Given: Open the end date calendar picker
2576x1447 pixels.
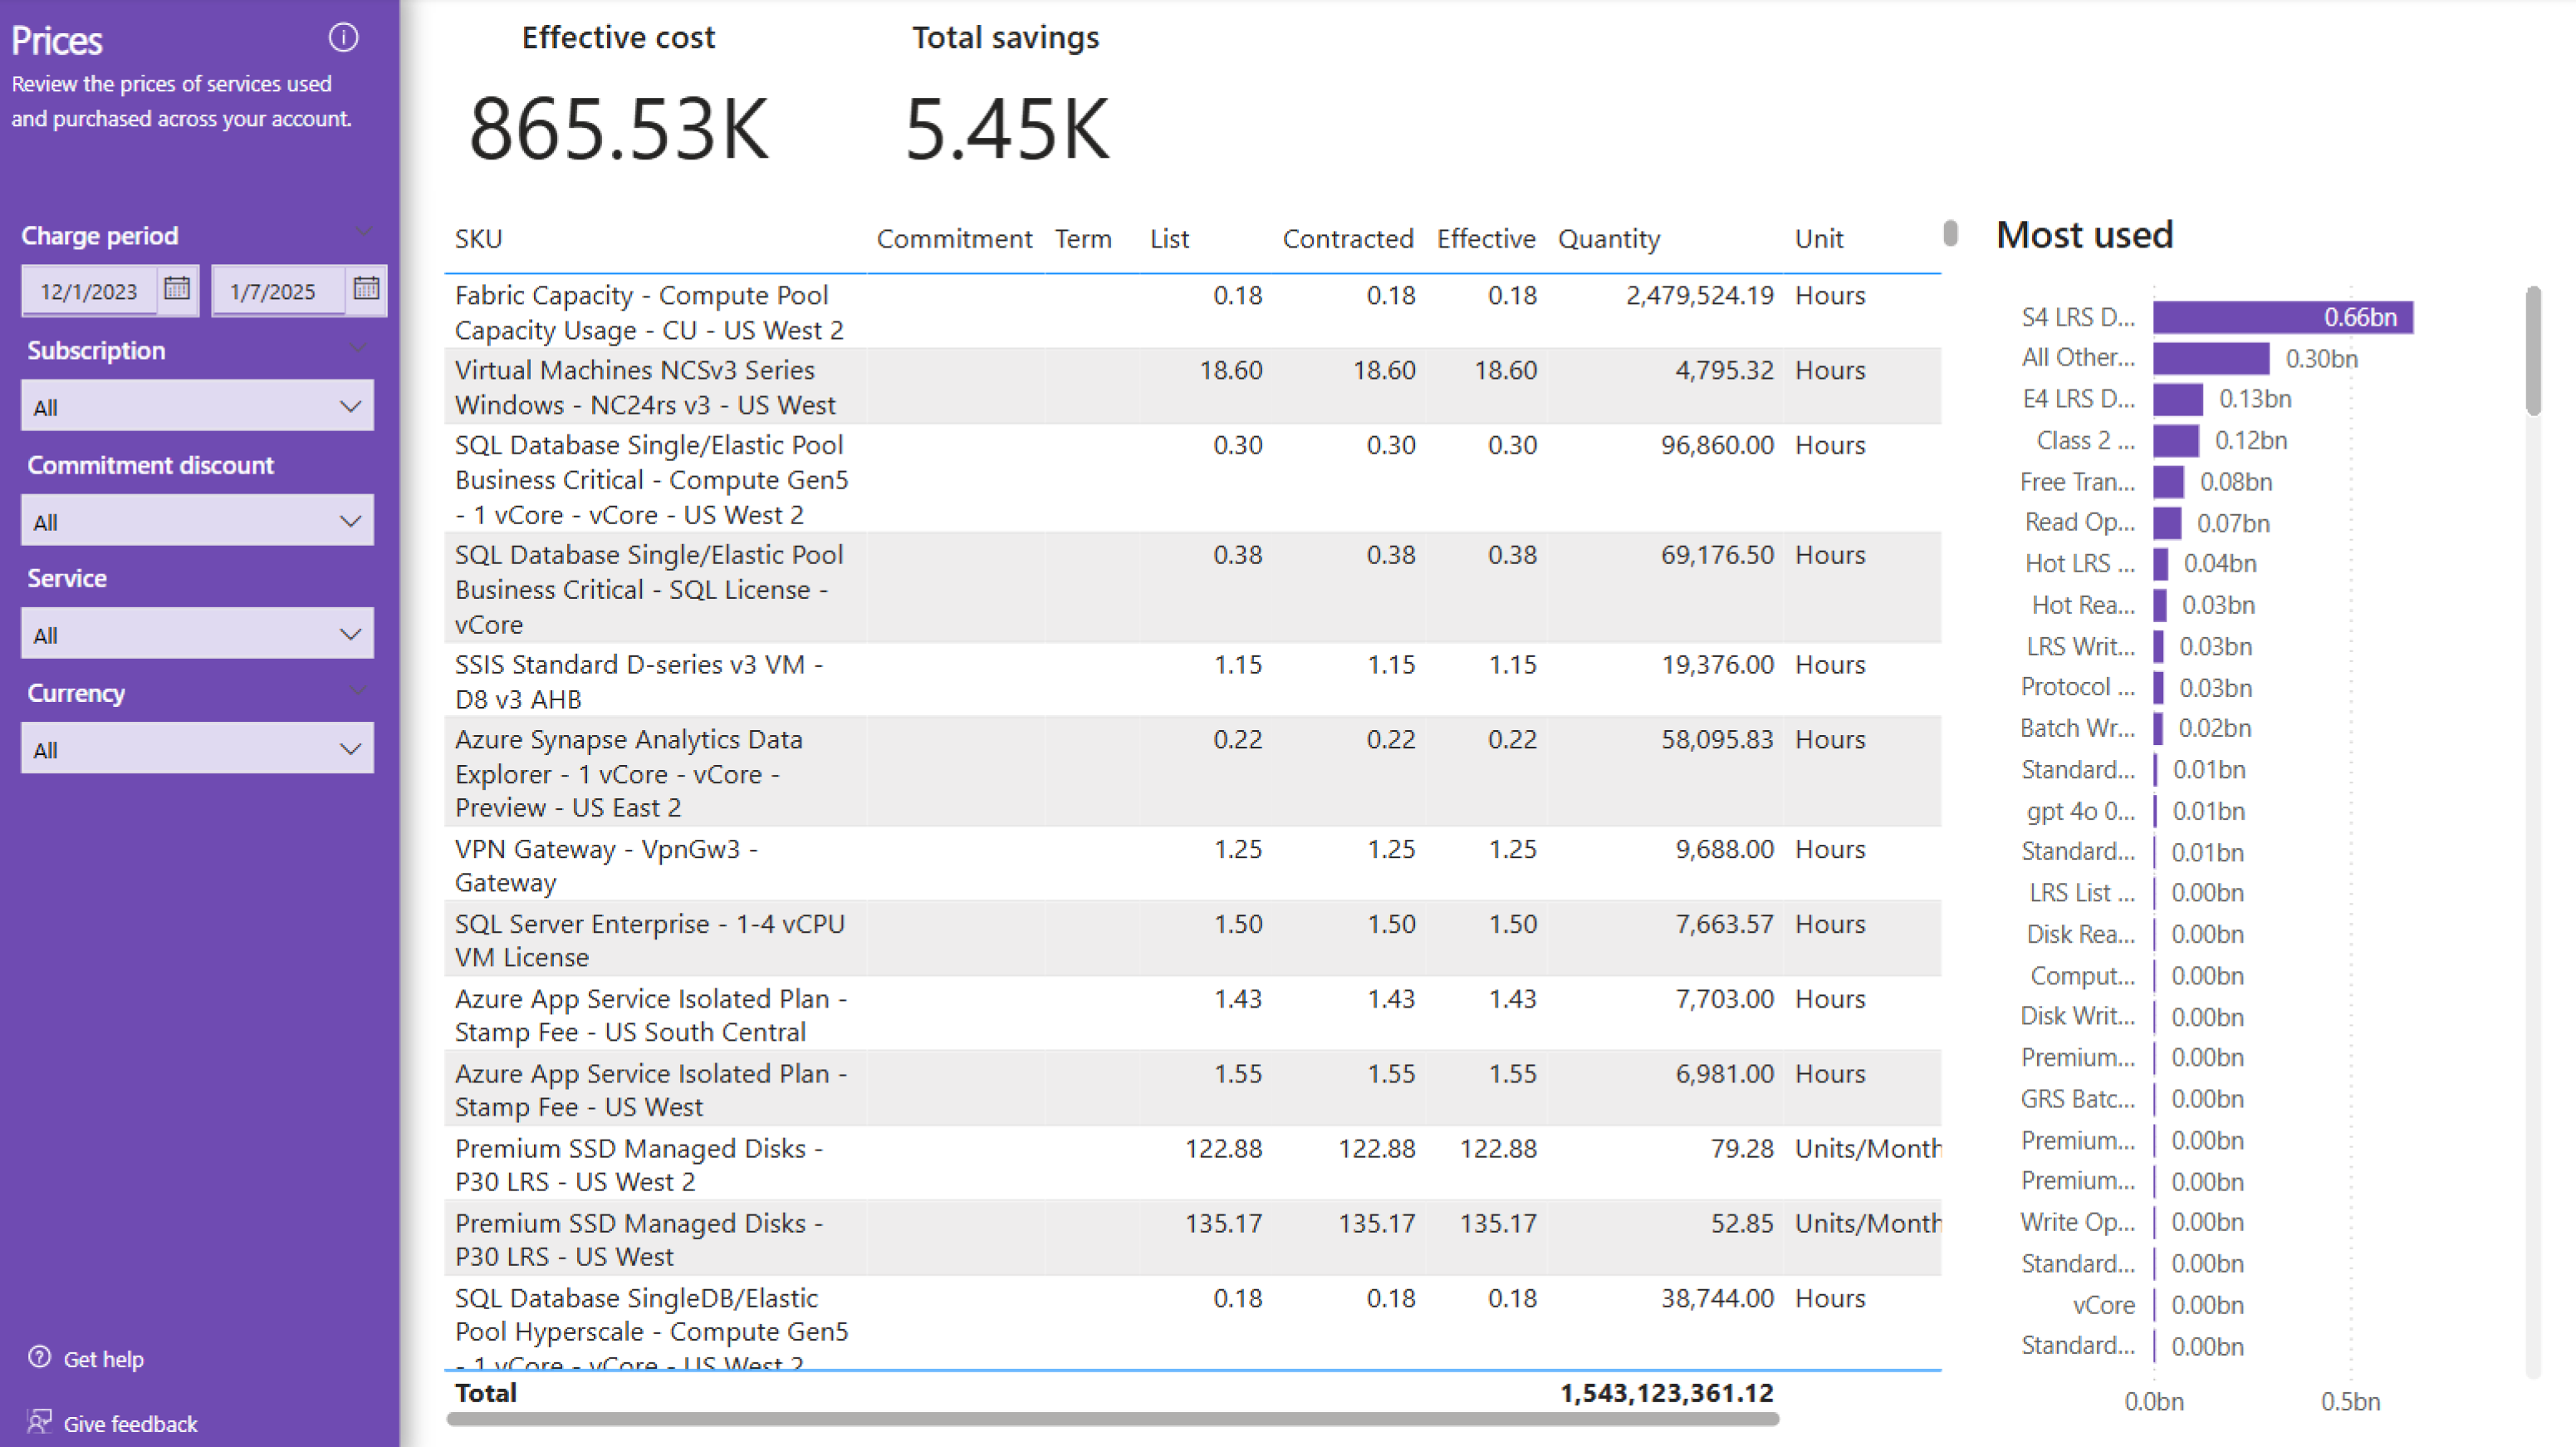Looking at the screenshot, I should tap(366, 289).
